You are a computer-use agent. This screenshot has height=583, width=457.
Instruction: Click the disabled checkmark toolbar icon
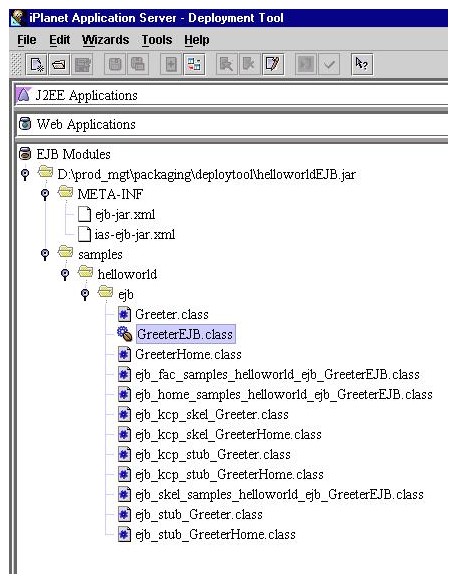(x=329, y=65)
